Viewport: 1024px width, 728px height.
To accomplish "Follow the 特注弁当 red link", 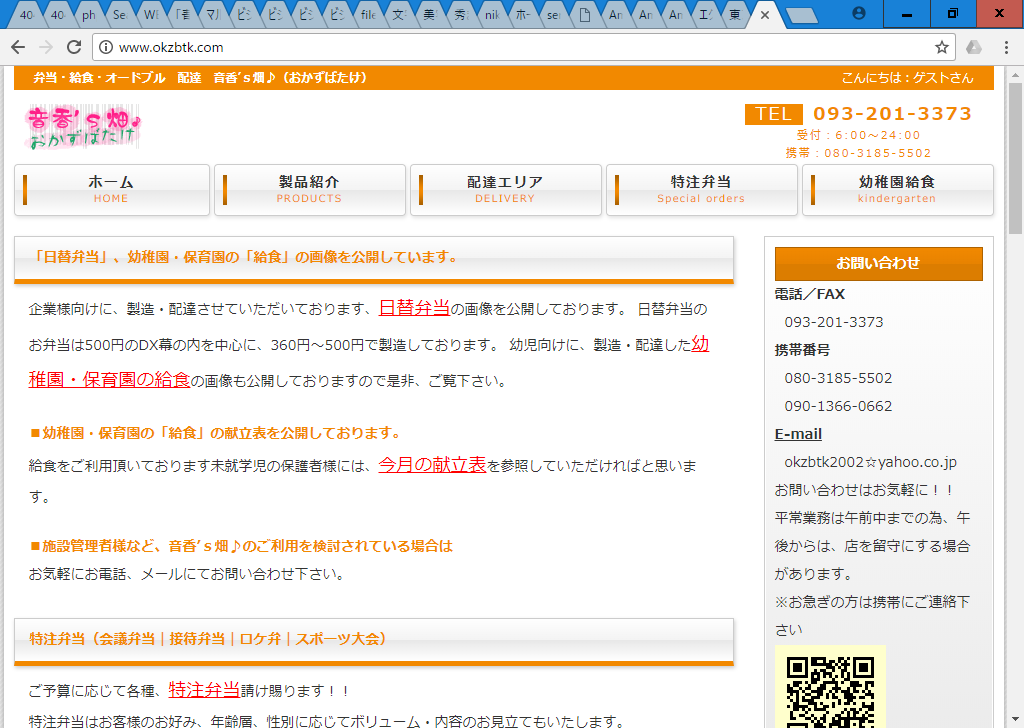I will pos(204,689).
